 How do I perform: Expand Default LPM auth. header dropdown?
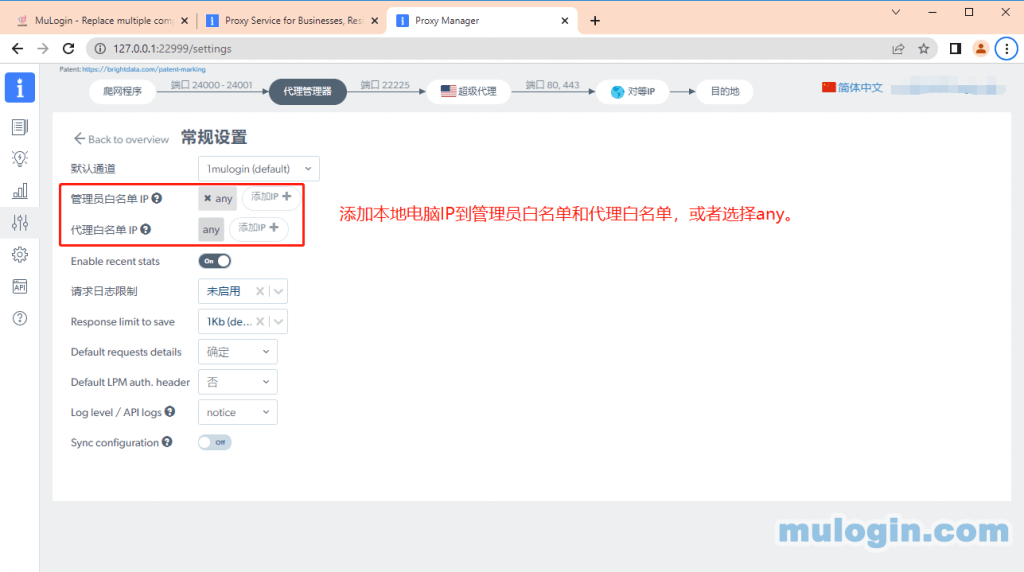click(x=238, y=382)
